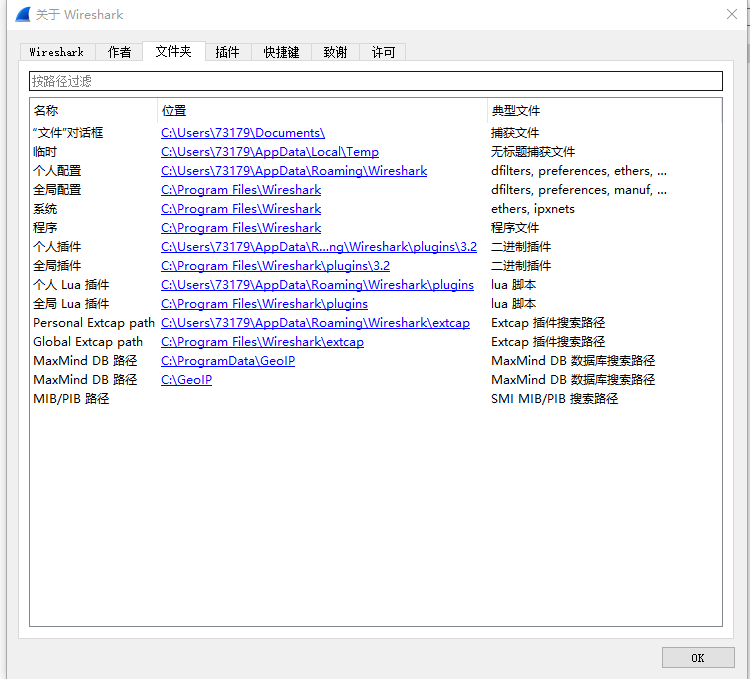Click the 程序文件 cell
This screenshot has height=679, width=750.
(x=515, y=228)
